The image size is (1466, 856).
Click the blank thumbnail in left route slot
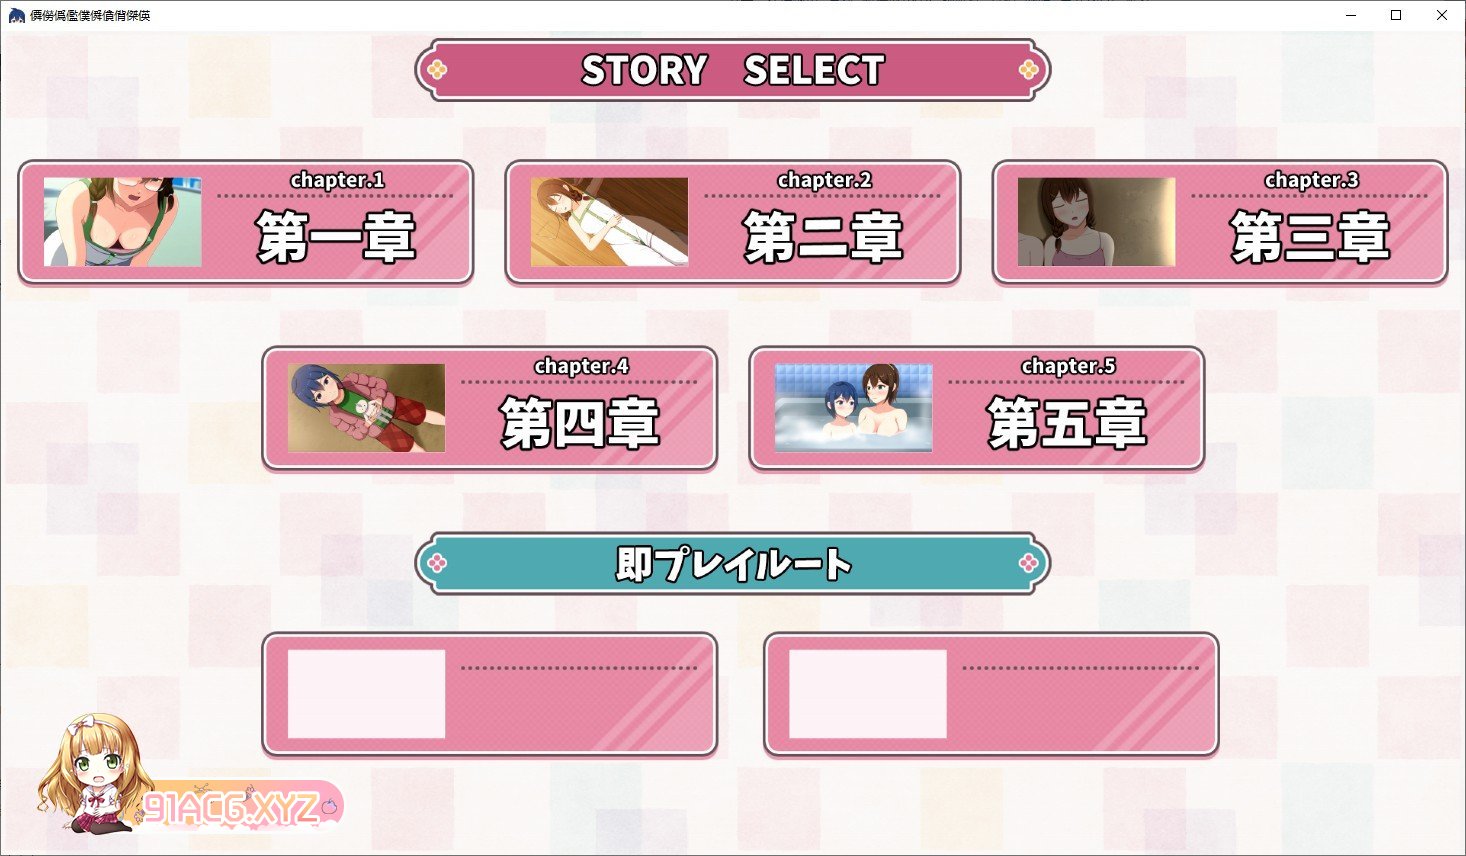[366, 694]
